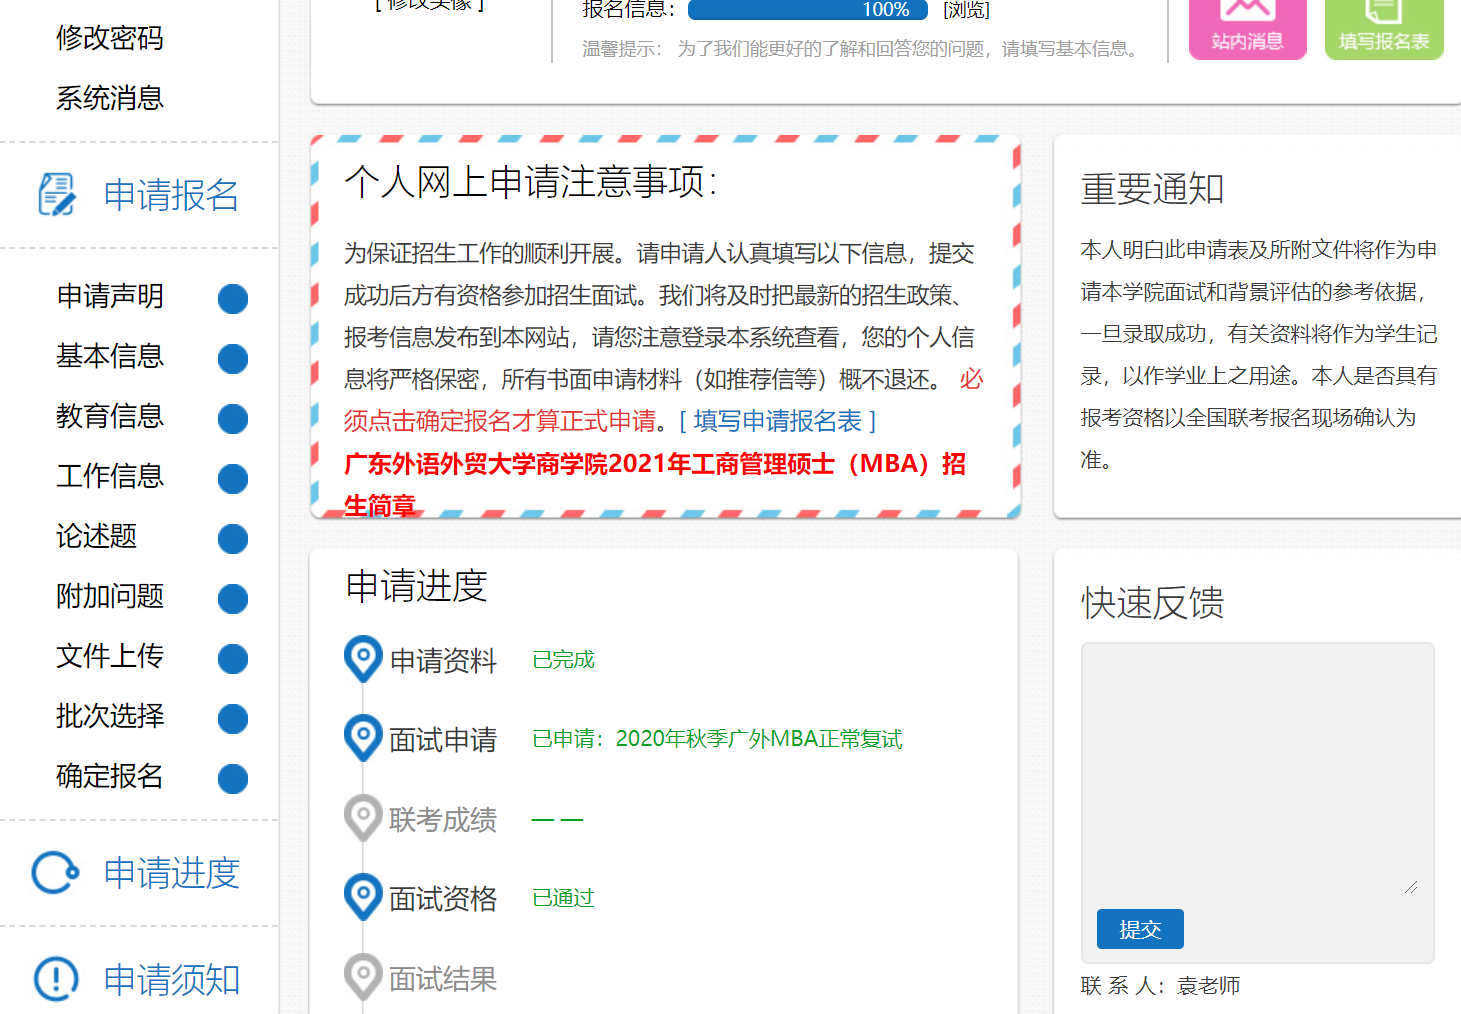1461x1014 pixels.
Task: Click the 100% 报名信息 progress bar
Action: pos(808,10)
